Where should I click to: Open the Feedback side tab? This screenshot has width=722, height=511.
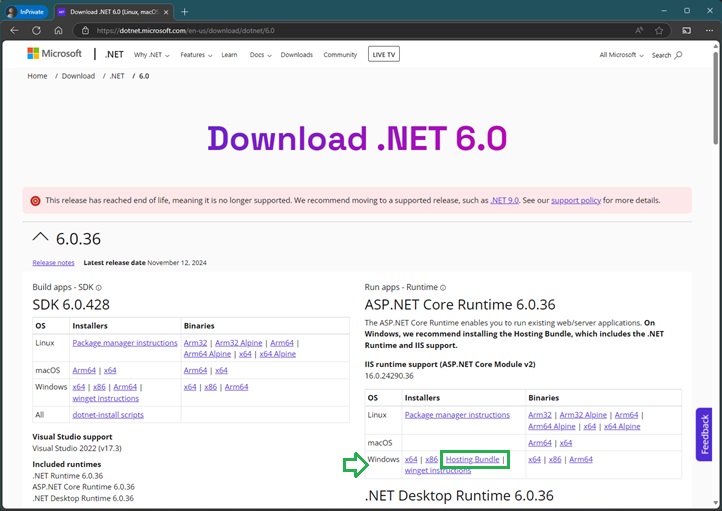704,434
